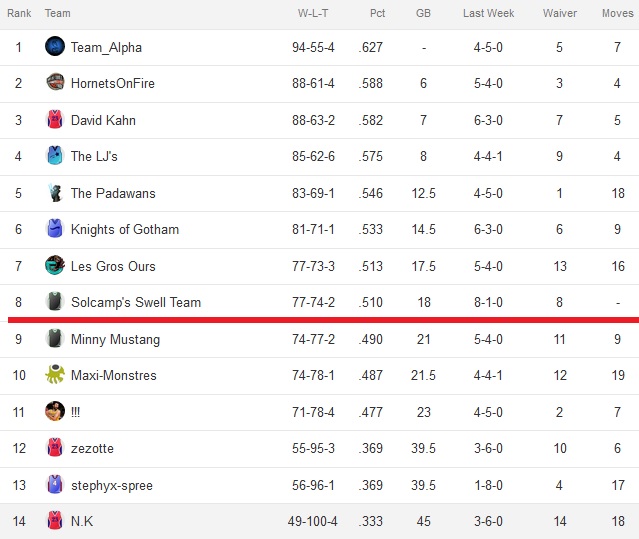
Task: Open HornetsOnFire team avatar icon
Action: [x=55, y=82]
